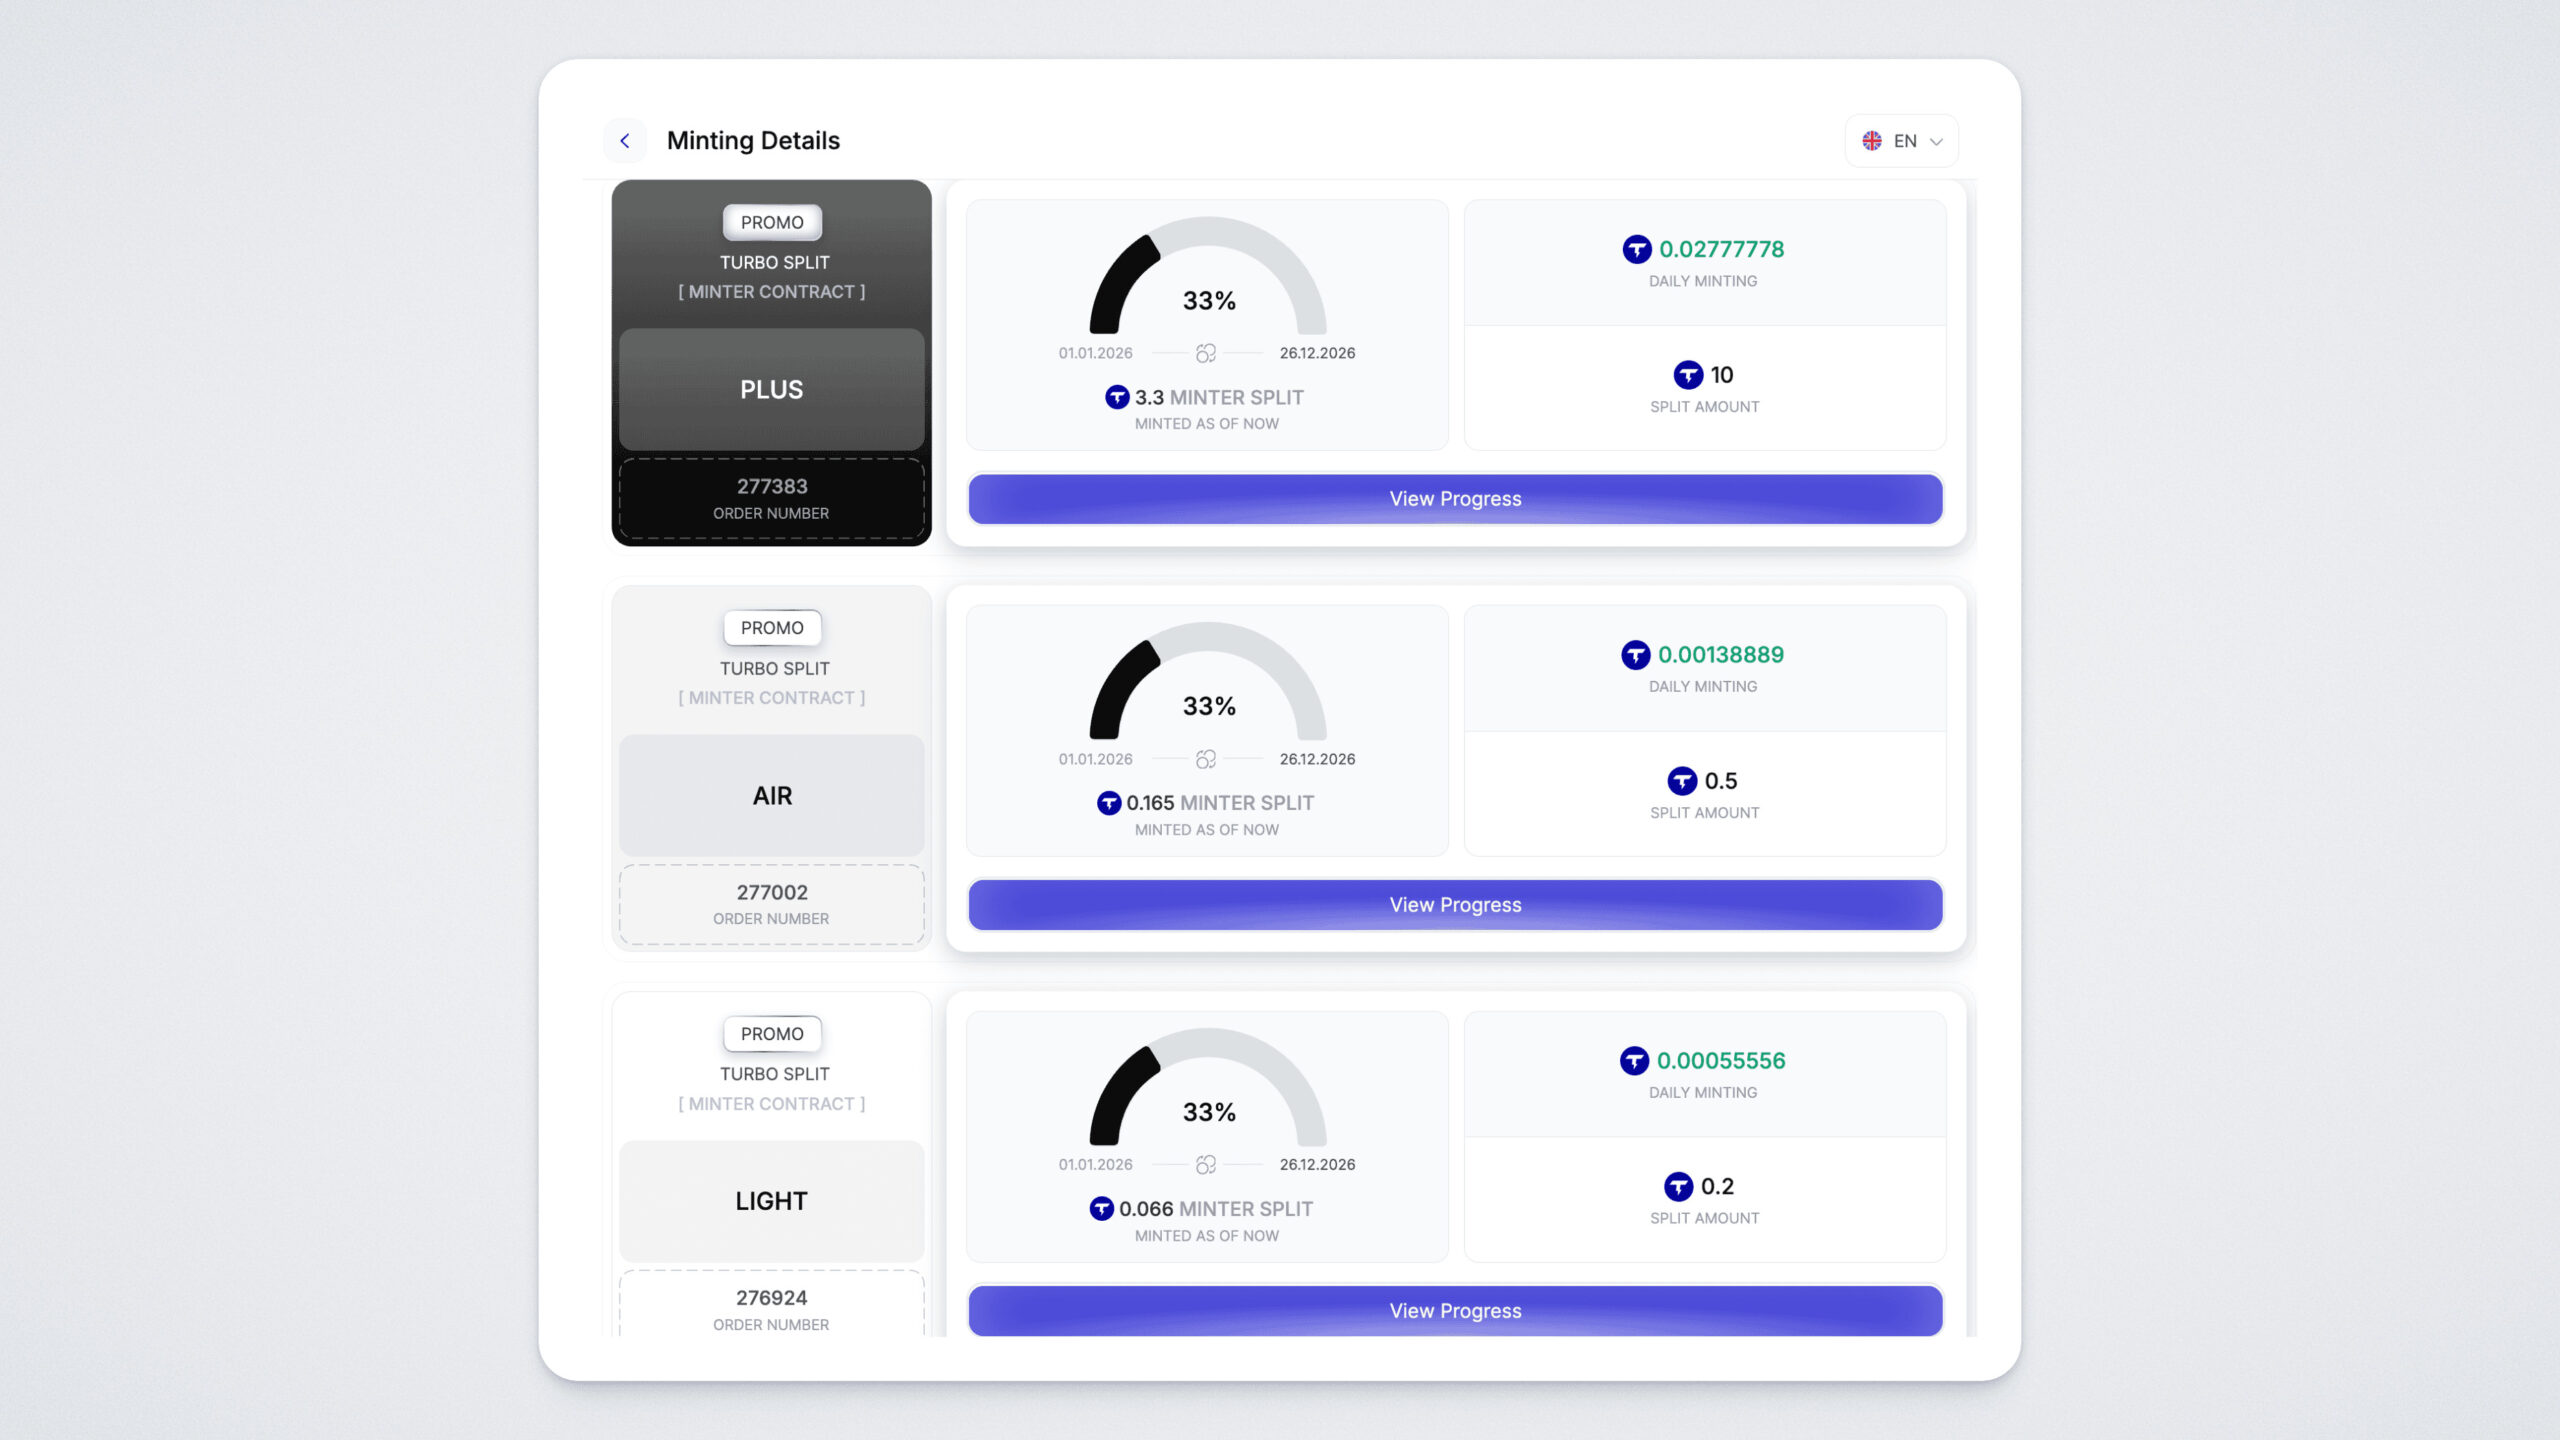Click the 0.00055556 daily minting value

[x=1720, y=1061]
